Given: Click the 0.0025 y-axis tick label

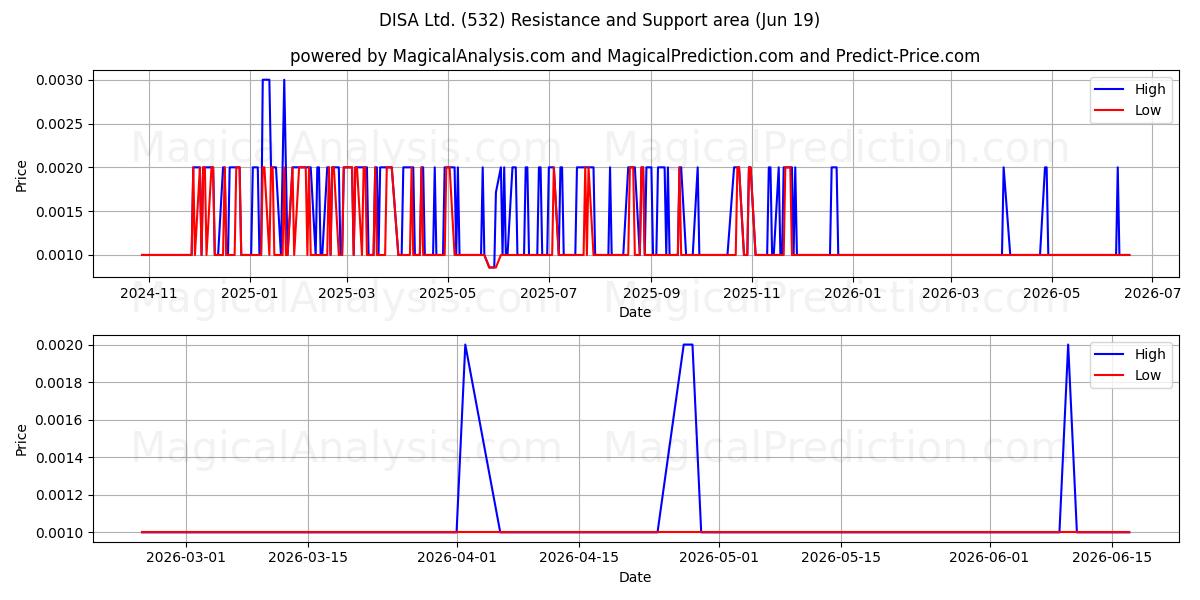Looking at the screenshot, I should (62, 124).
